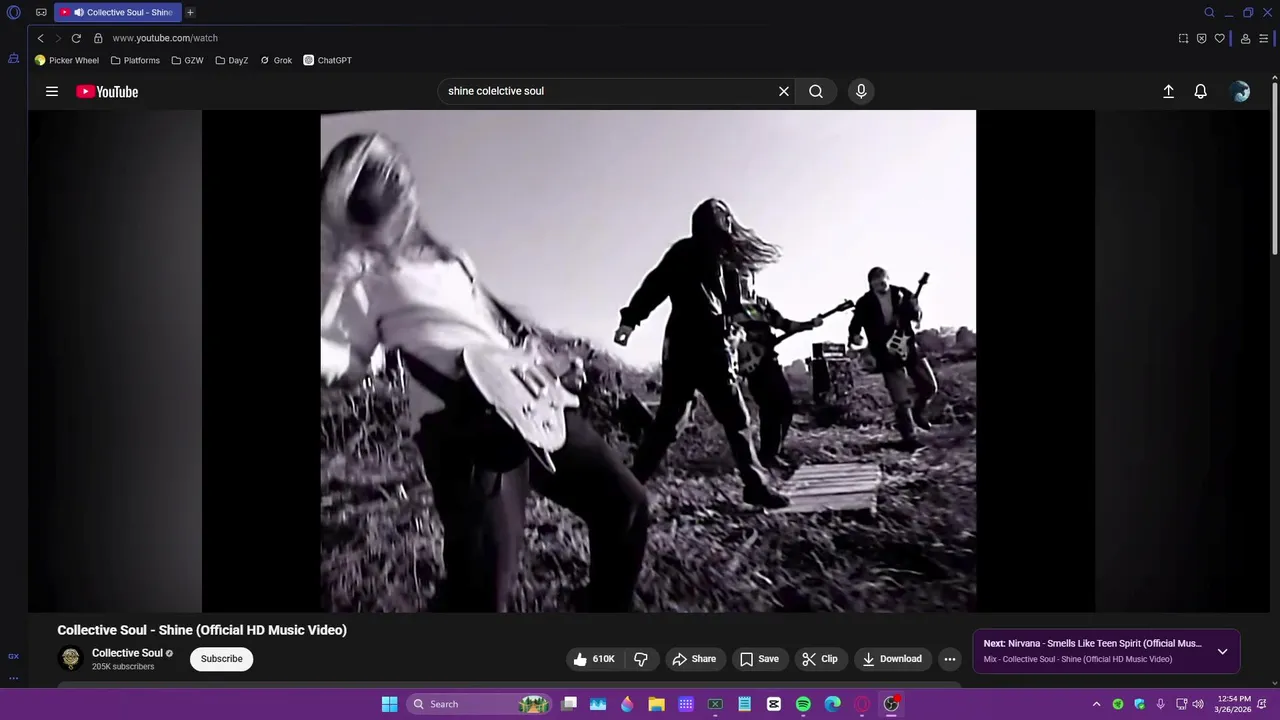Share the Shine video
This screenshot has height=720, width=1280.
694,659
